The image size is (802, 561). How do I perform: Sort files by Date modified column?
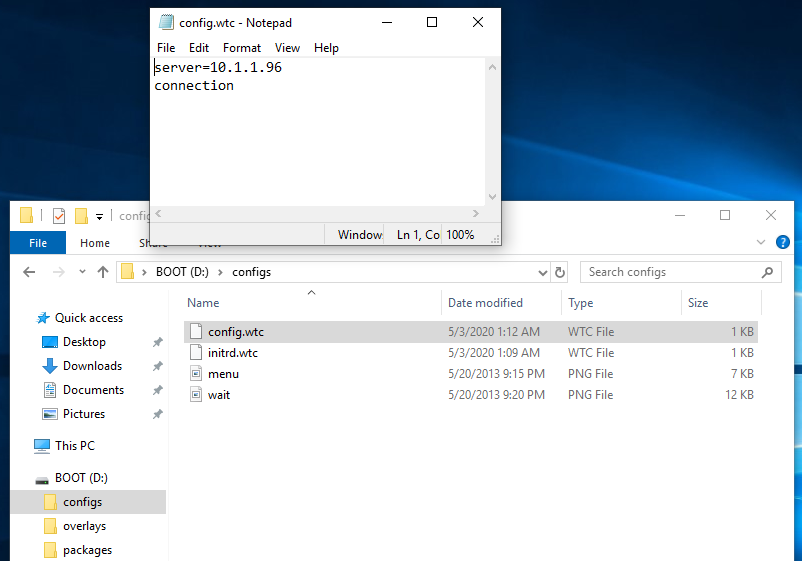pyautogui.click(x=485, y=303)
